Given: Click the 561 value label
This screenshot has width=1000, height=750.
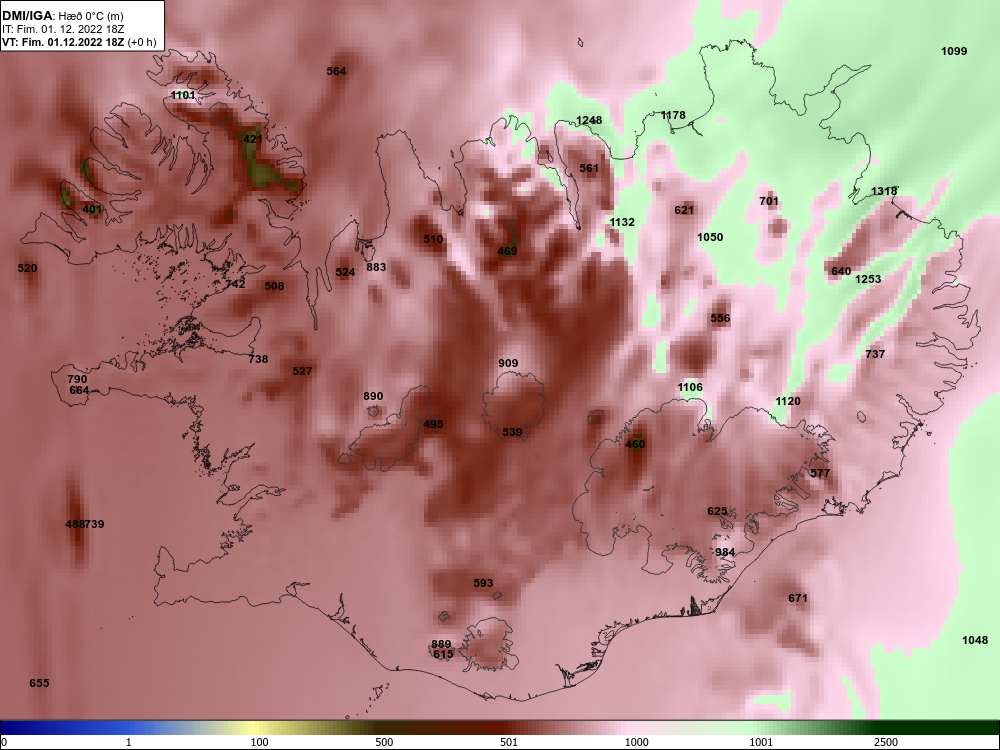Looking at the screenshot, I should click(589, 168).
